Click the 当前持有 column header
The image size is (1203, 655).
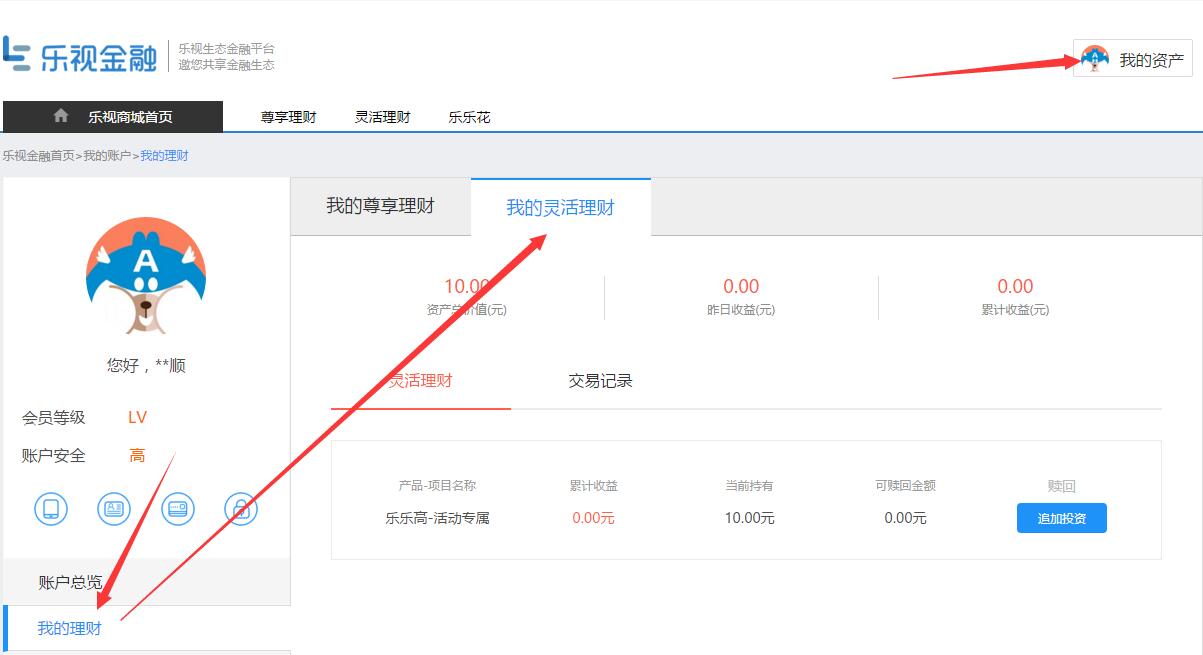(749, 486)
